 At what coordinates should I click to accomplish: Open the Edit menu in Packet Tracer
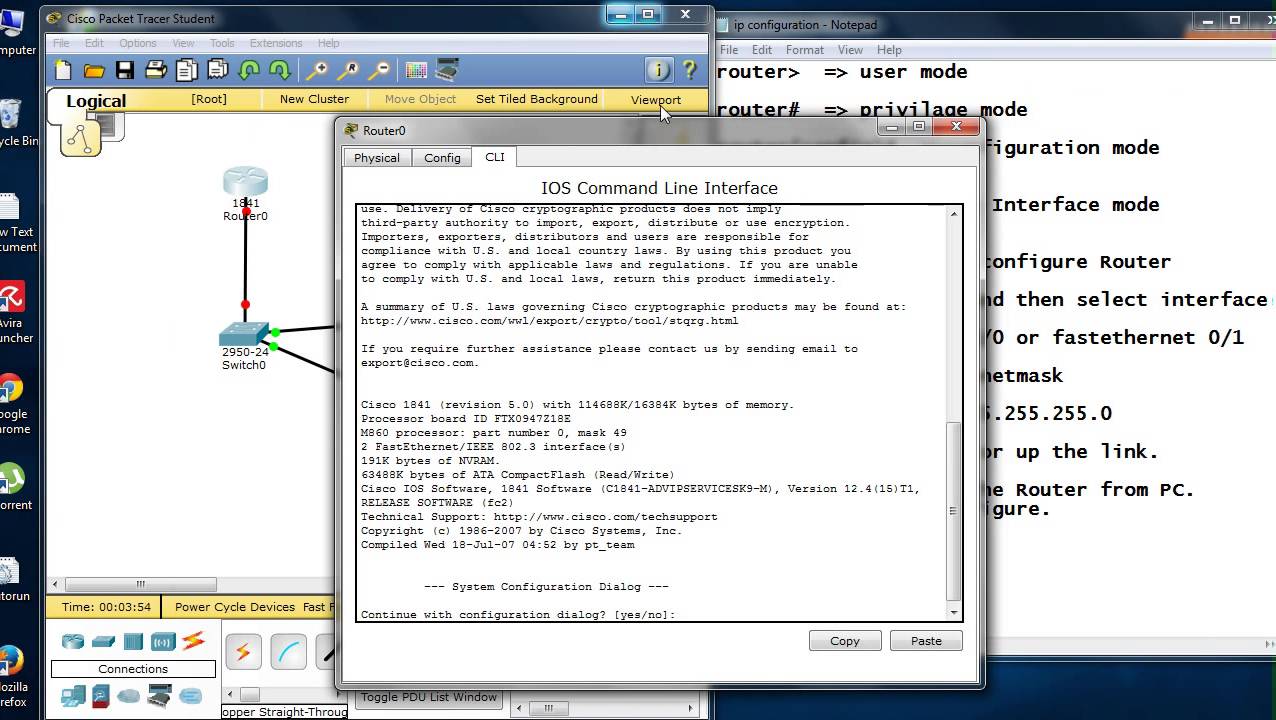[94, 43]
